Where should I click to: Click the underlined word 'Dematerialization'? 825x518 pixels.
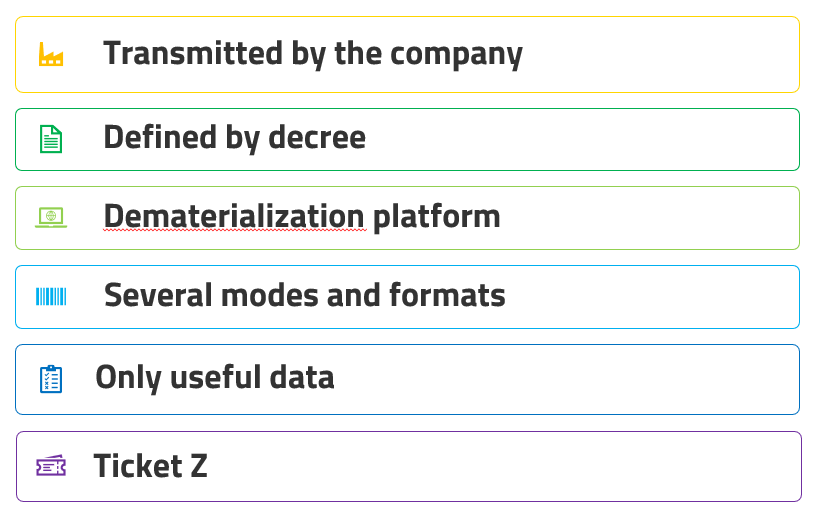(x=234, y=217)
